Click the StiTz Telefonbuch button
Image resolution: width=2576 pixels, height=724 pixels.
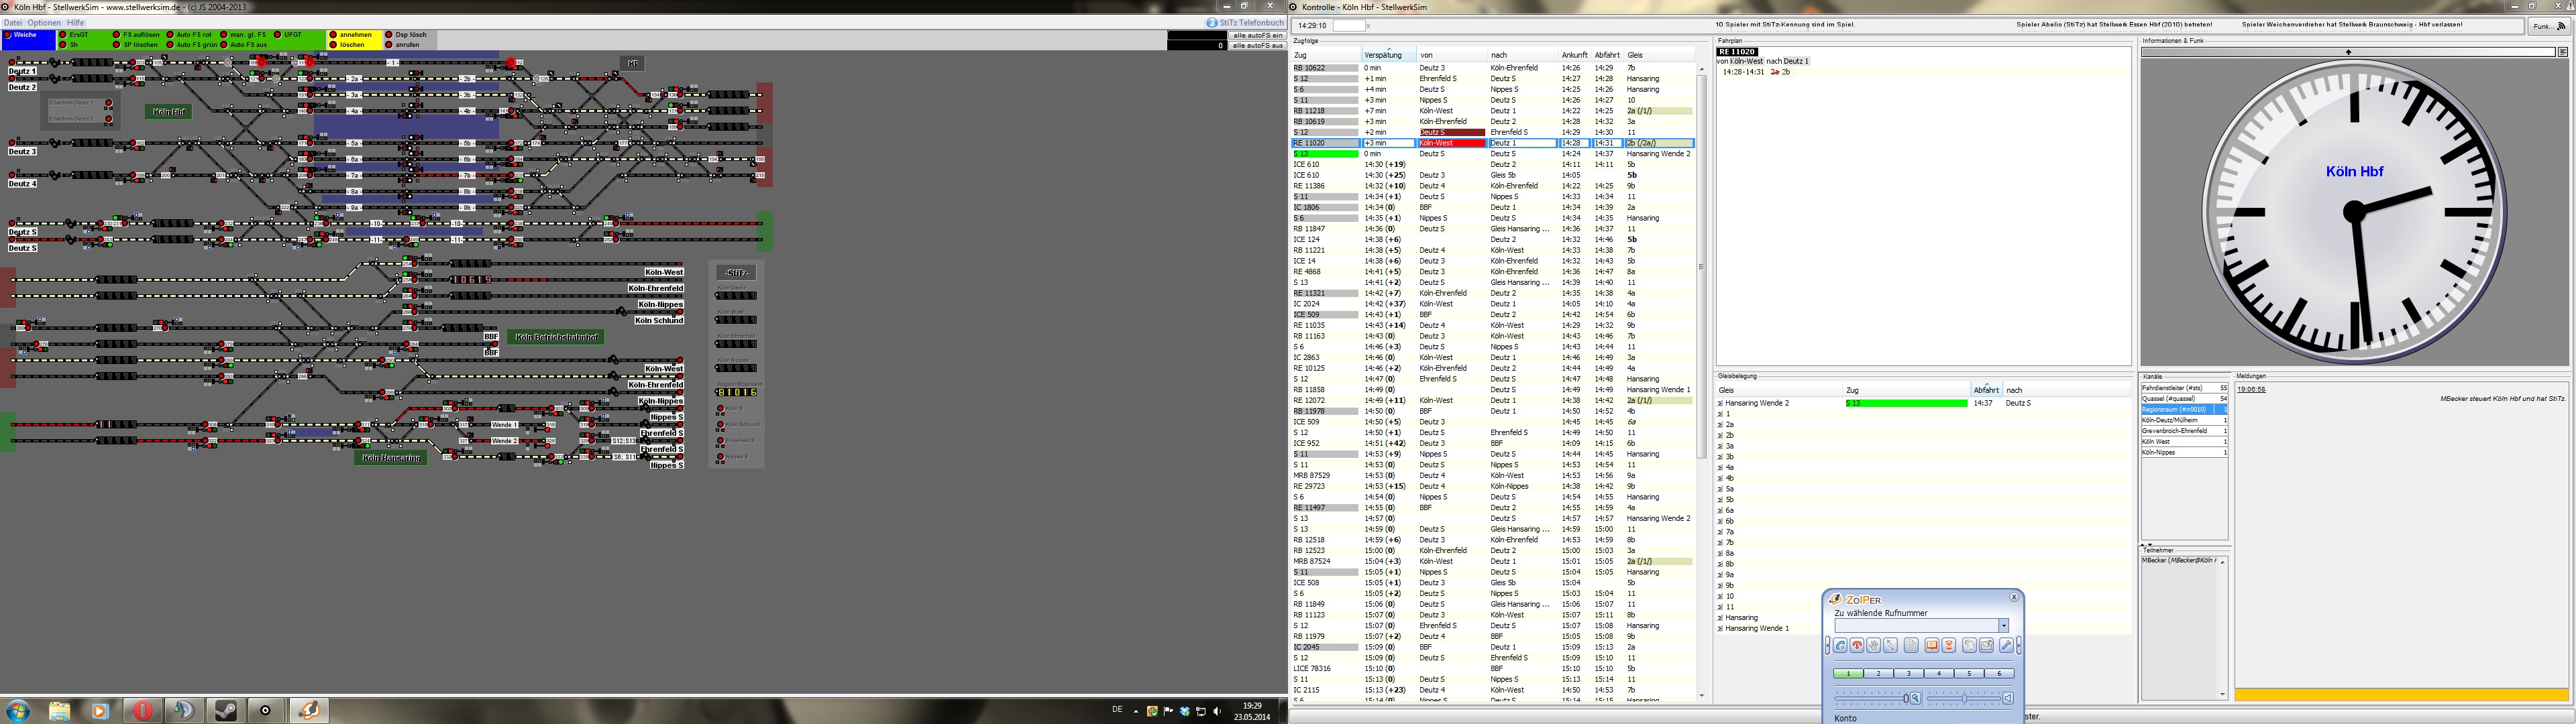(x=1245, y=22)
